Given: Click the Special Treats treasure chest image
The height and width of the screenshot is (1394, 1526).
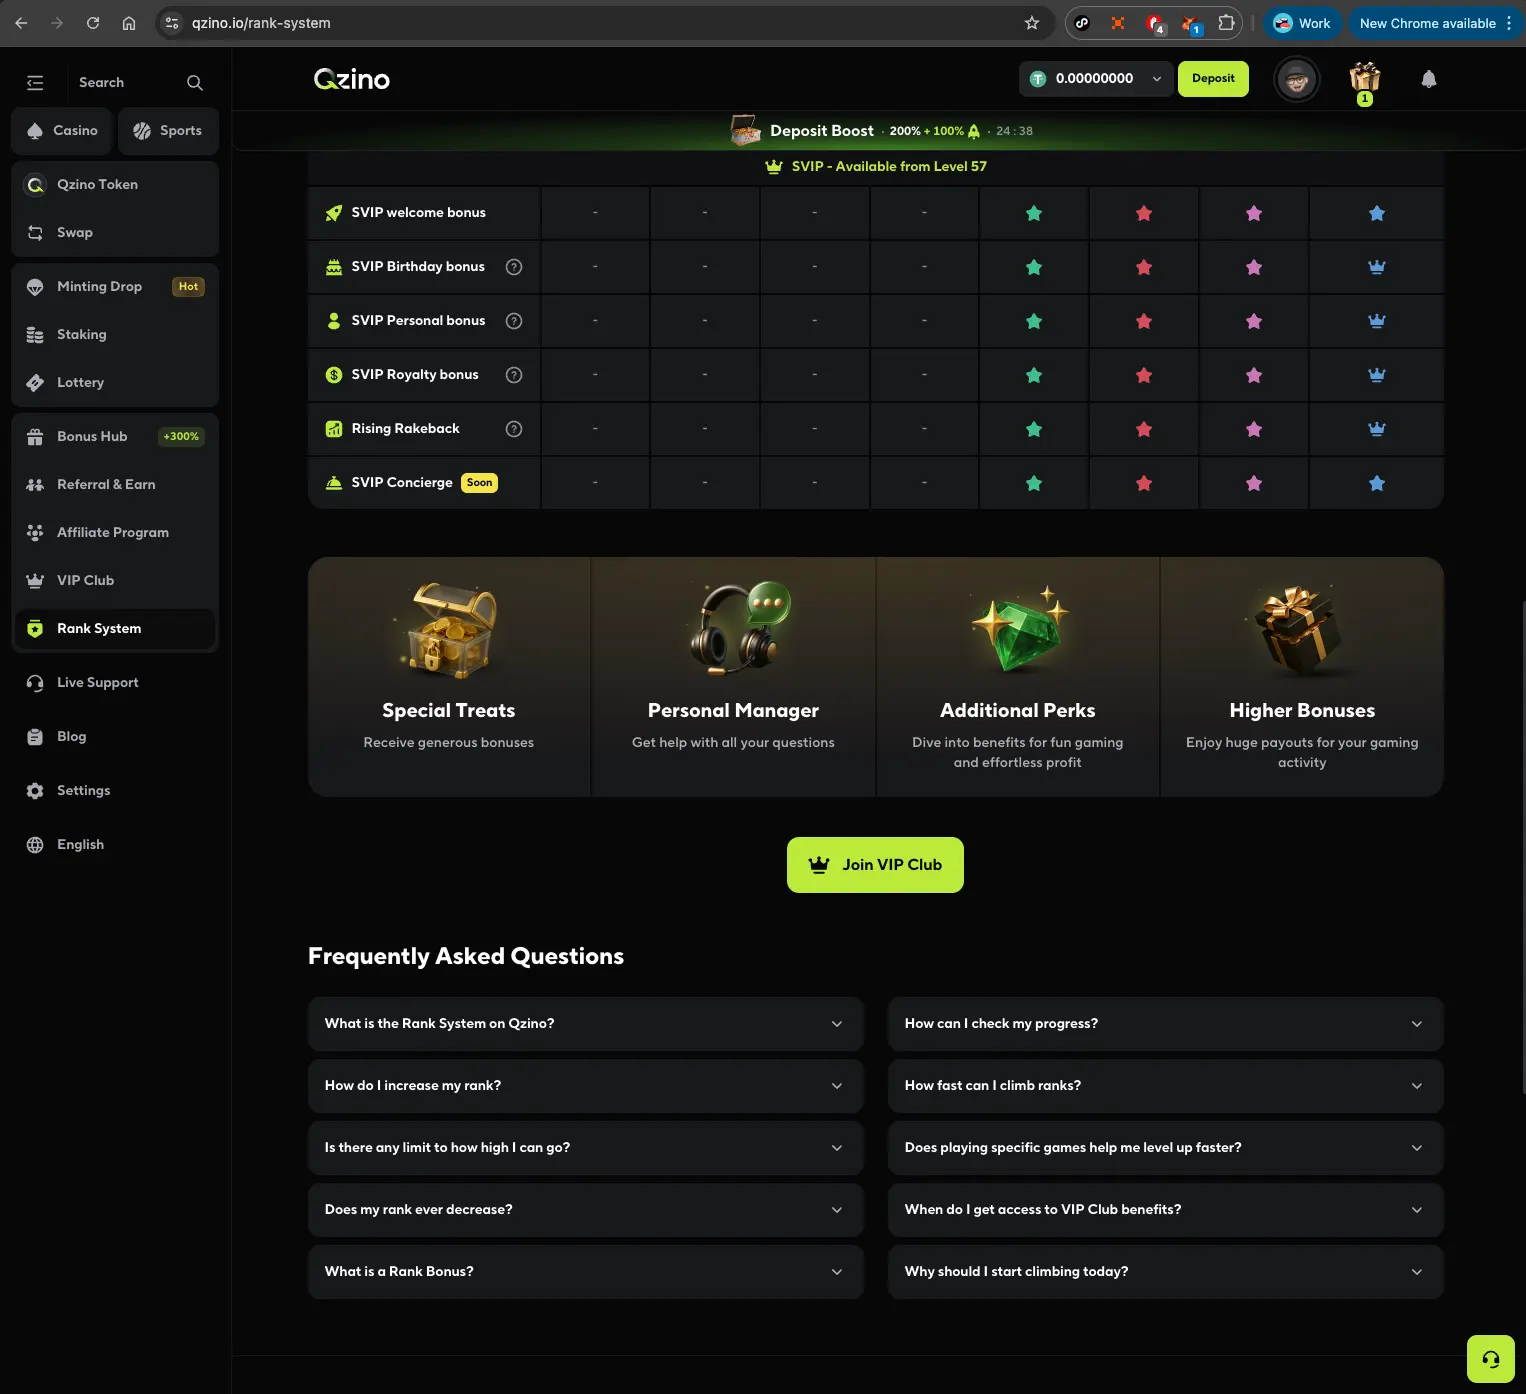Looking at the screenshot, I should point(449,630).
